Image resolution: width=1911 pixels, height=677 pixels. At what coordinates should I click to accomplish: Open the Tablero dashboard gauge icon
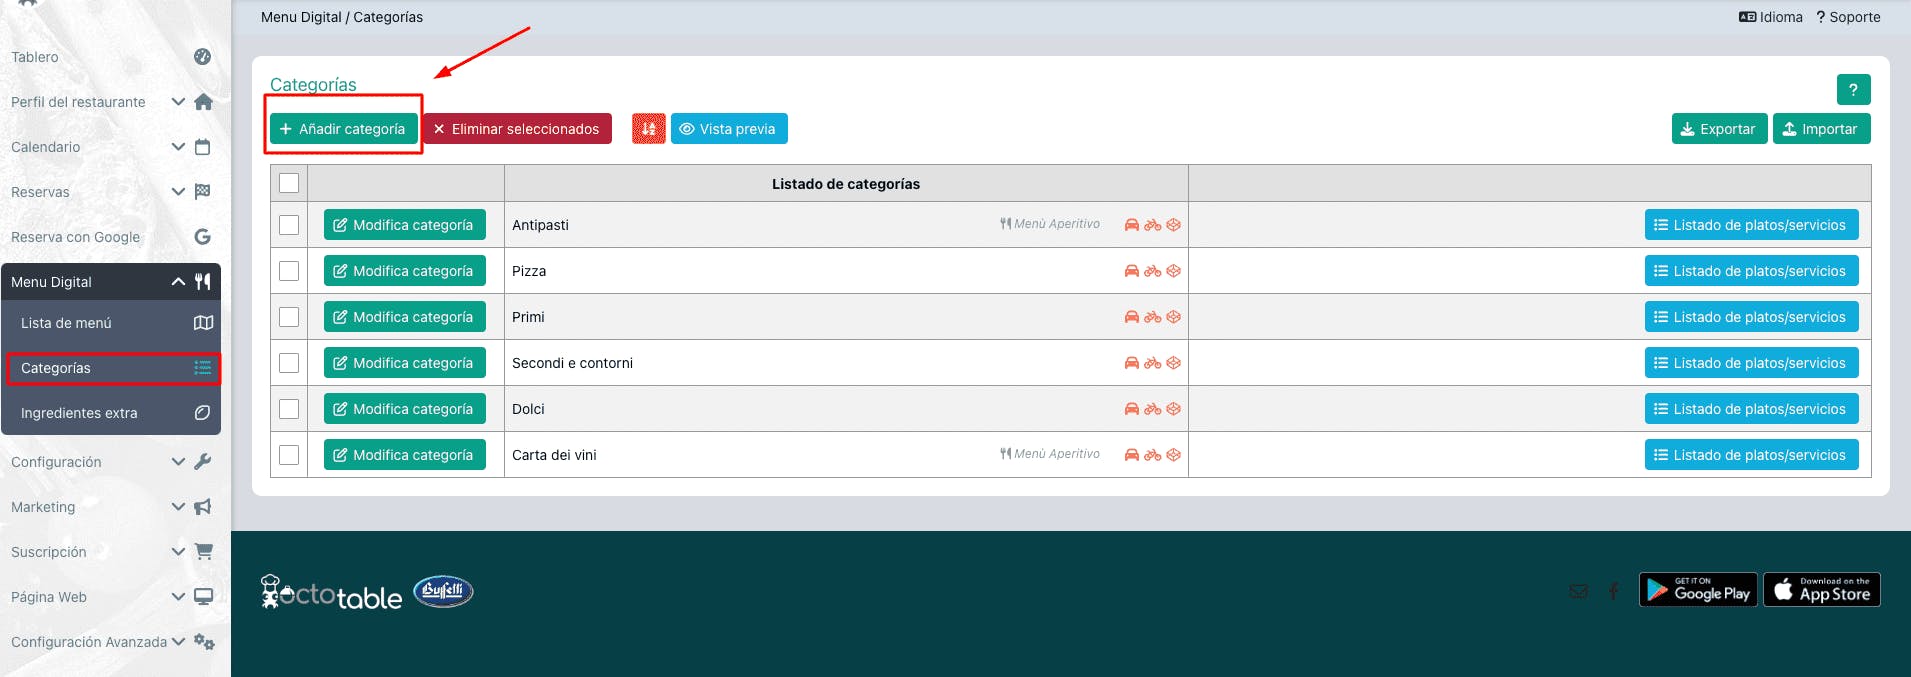[x=202, y=57]
